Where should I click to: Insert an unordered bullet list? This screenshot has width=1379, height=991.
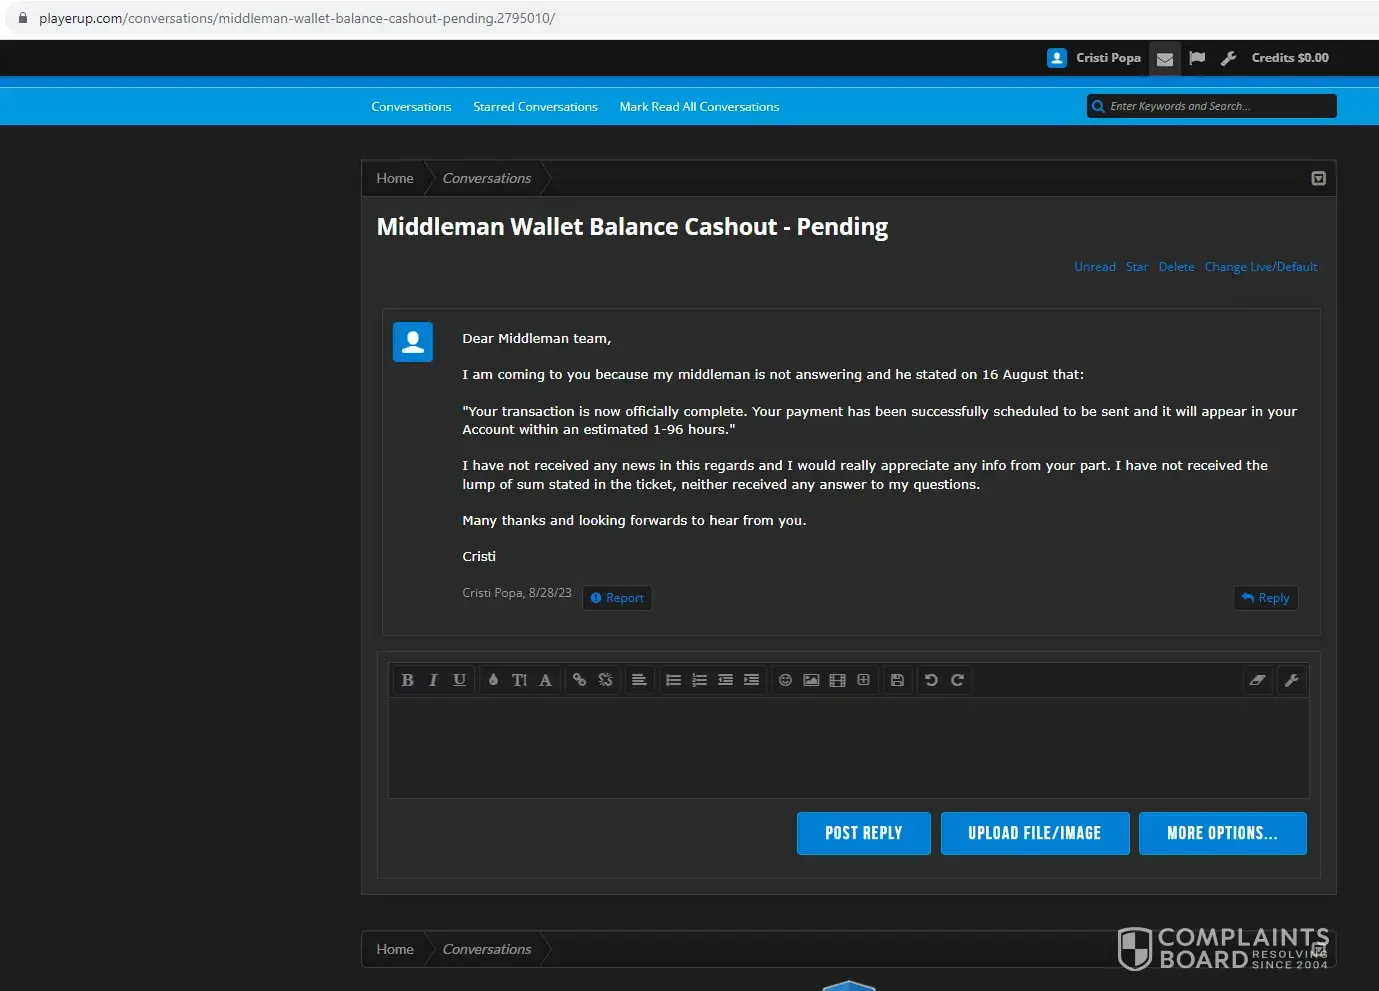(x=673, y=680)
